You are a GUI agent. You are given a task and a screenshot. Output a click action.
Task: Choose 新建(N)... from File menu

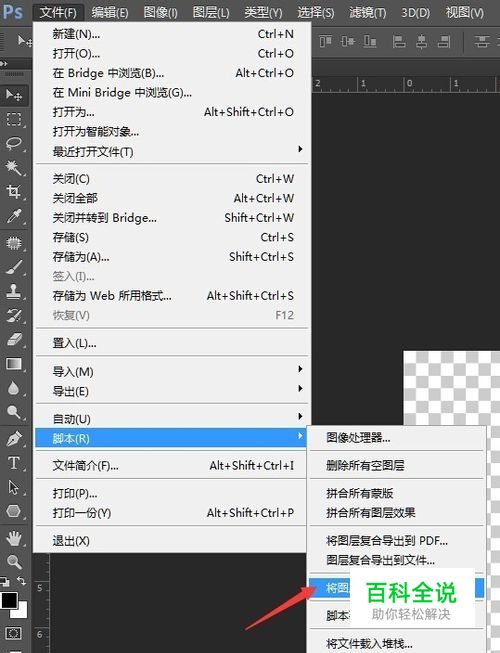pos(172,34)
